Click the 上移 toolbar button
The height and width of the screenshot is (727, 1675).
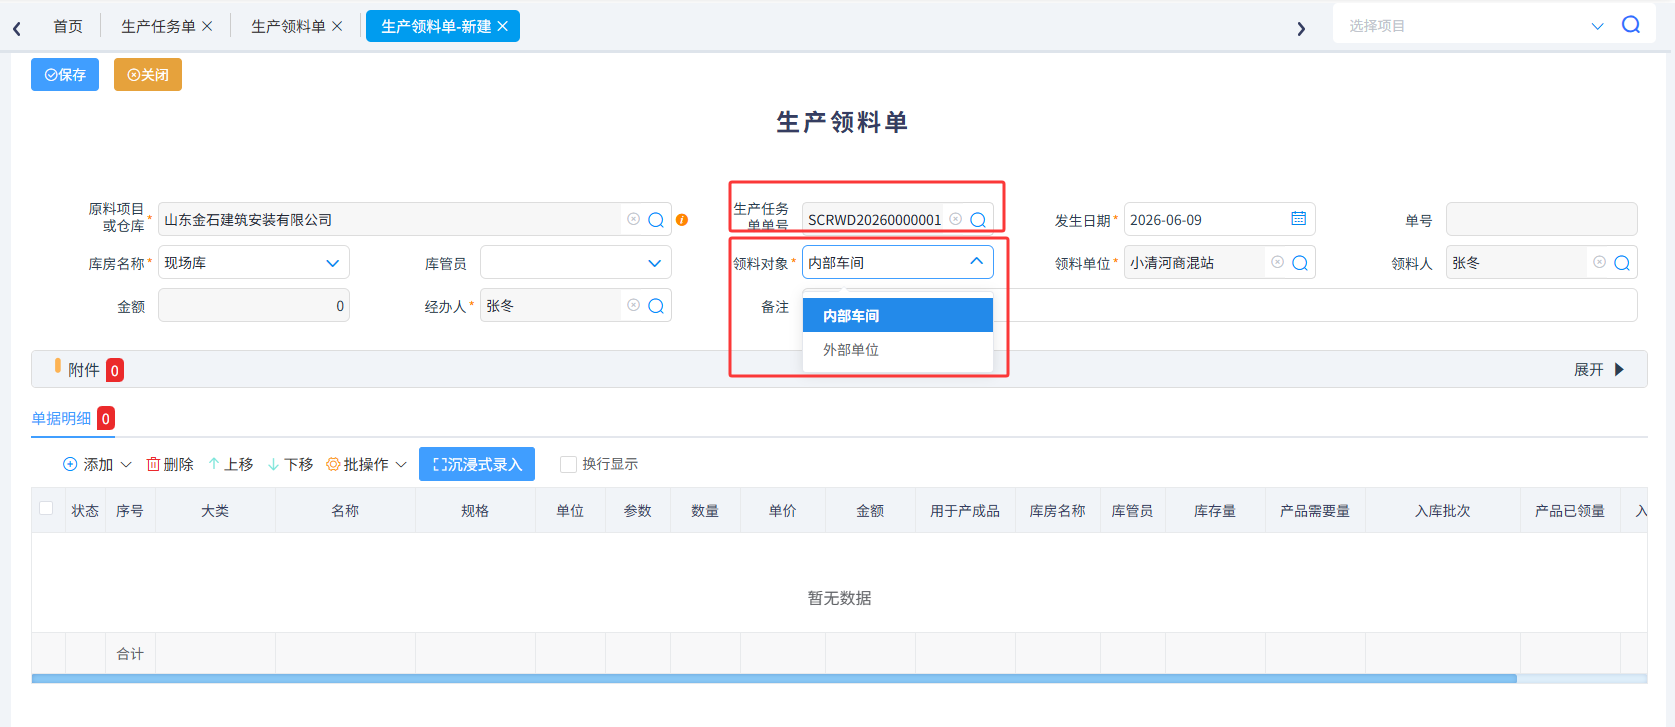pos(231,464)
